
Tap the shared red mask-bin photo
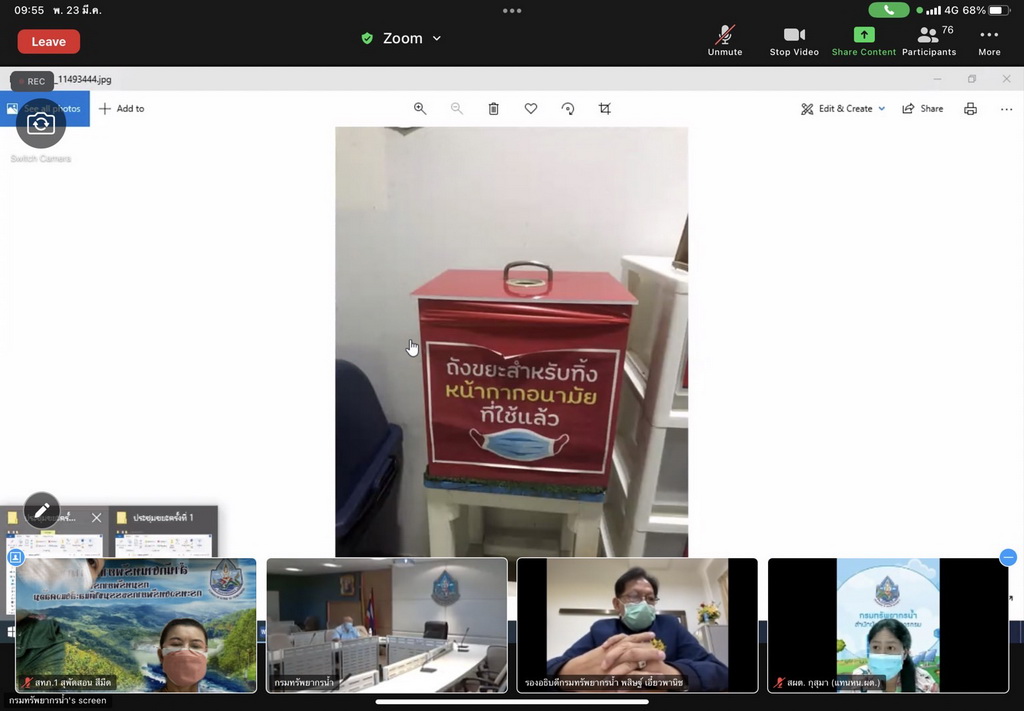point(511,341)
